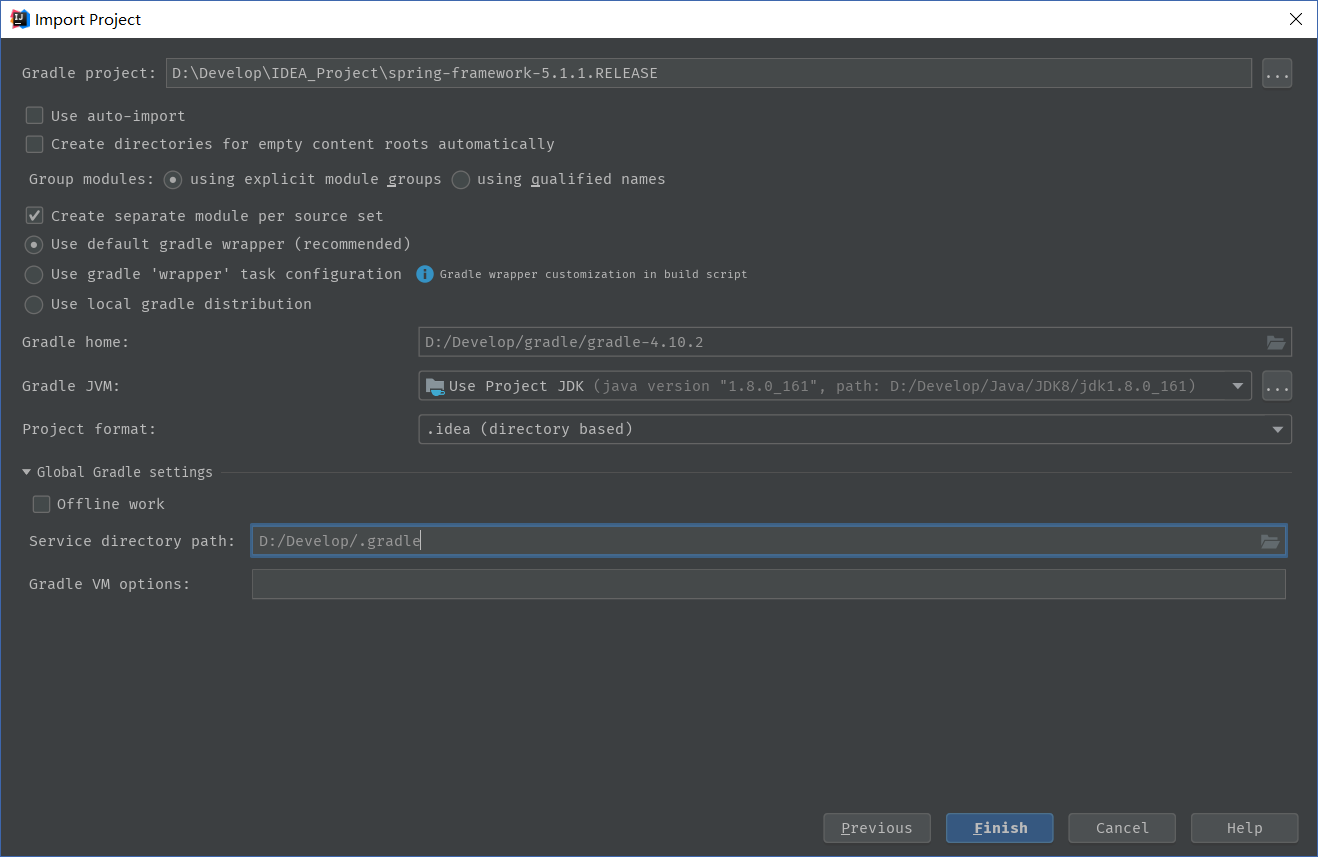Click the 'Gradle wrapper customization in build script' text
This screenshot has height=857, width=1318.
pyautogui.click(x=594, y=274)
